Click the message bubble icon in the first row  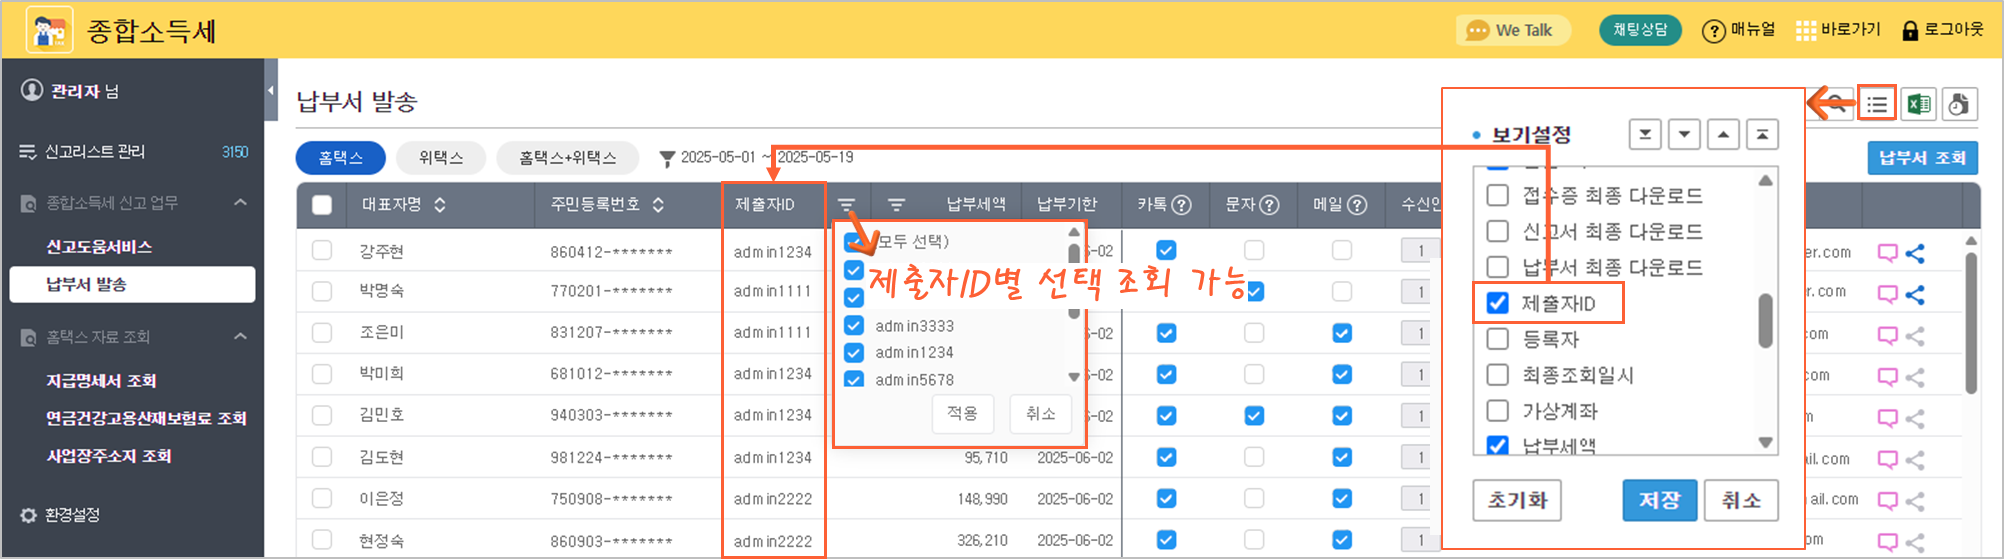pos(1887,253)
